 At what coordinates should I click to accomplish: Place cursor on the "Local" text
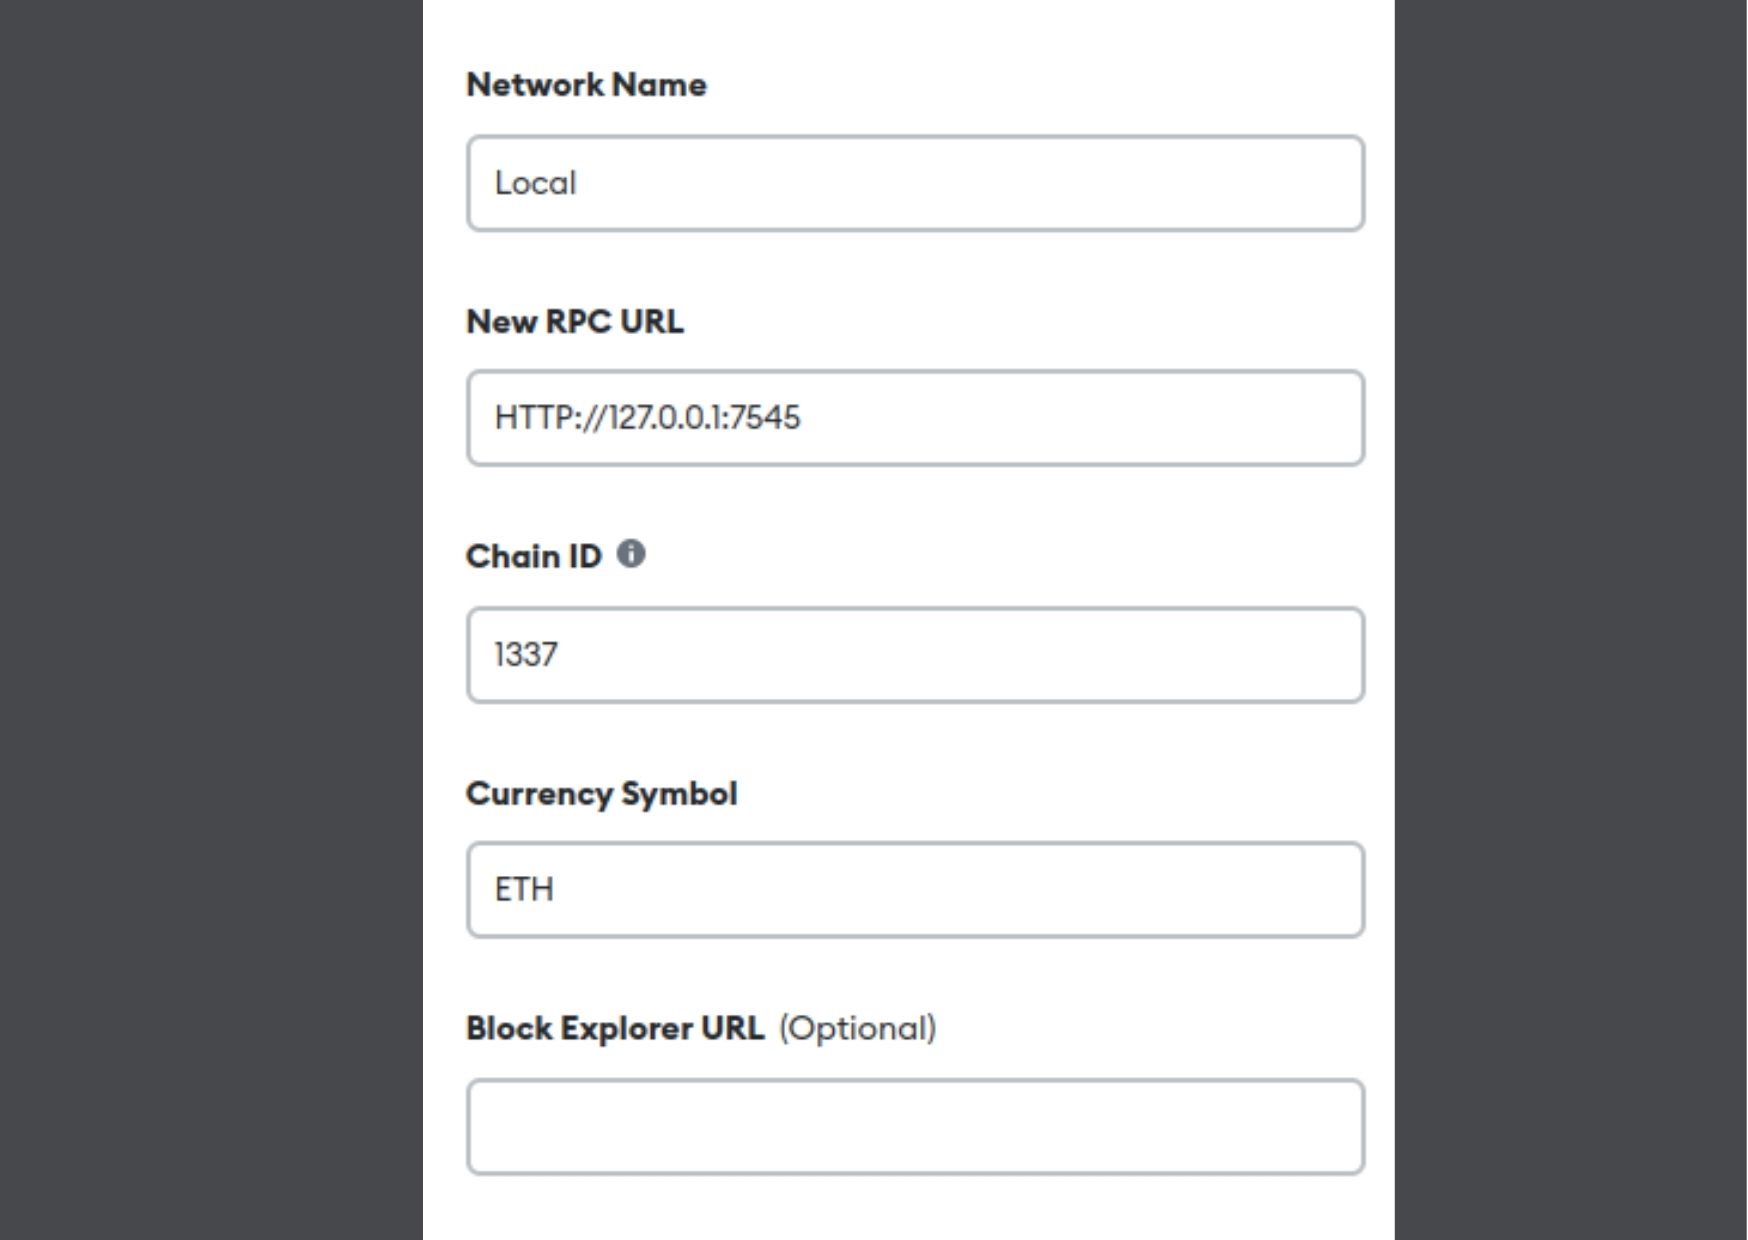(x=536, y=184)
